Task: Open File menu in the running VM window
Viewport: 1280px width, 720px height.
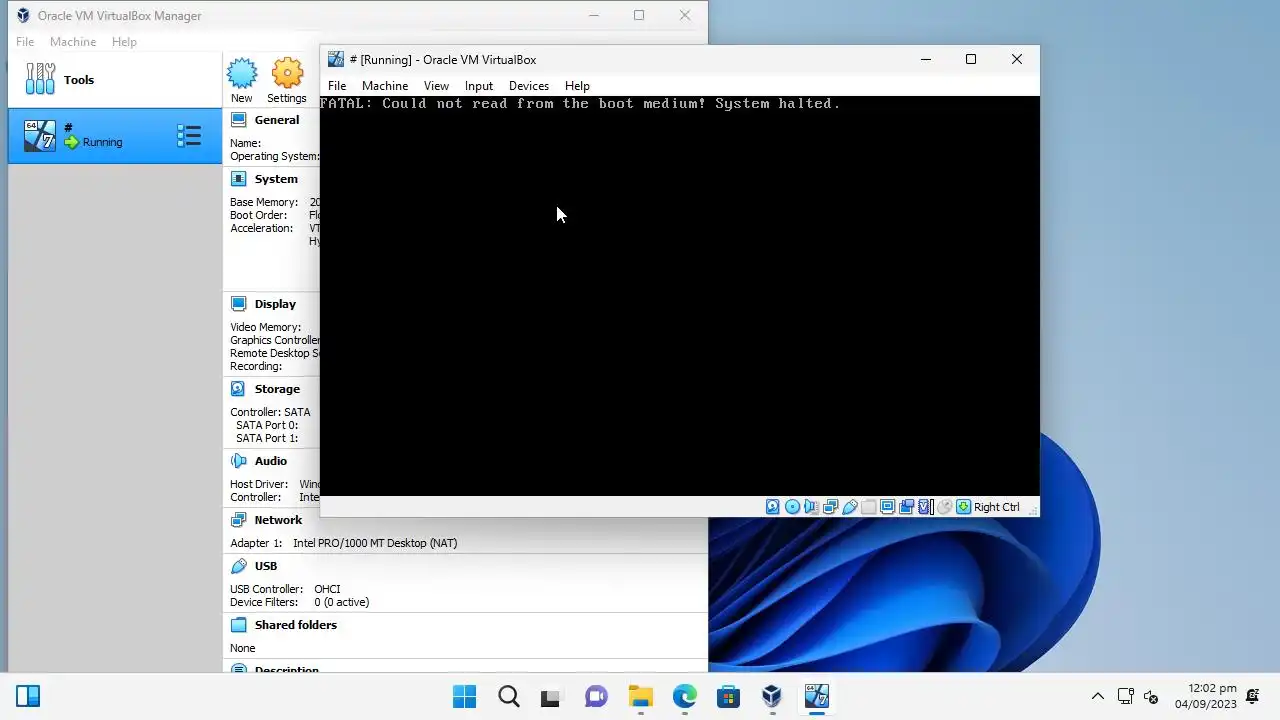Action: [337, 86]
